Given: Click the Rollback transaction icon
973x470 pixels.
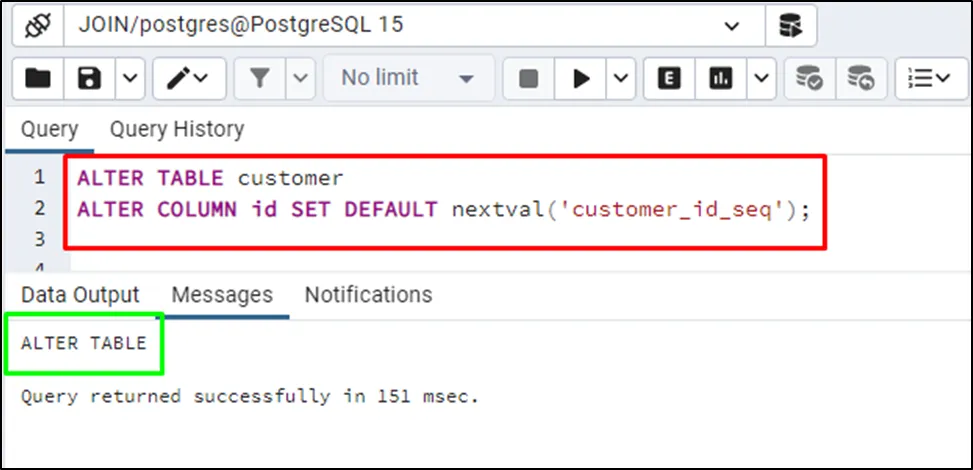Looking at the screenshot, I should [x=860, y=78].
